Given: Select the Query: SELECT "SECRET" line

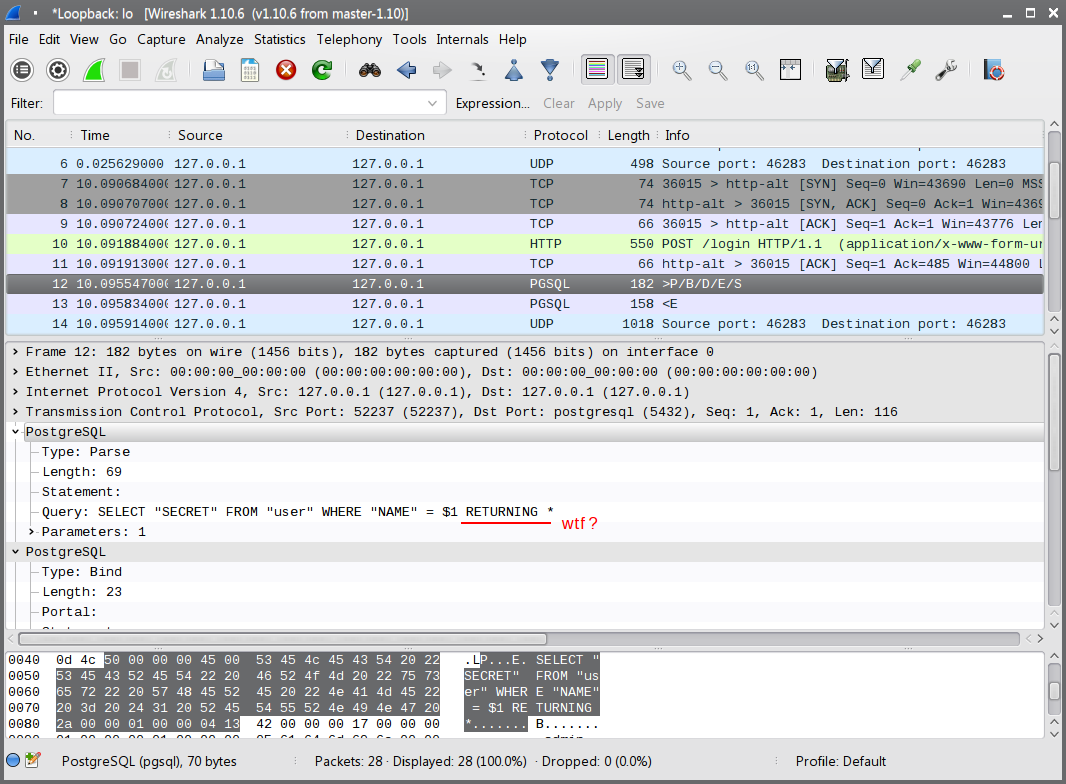Looking at the screenshot, I should [298, 512].
